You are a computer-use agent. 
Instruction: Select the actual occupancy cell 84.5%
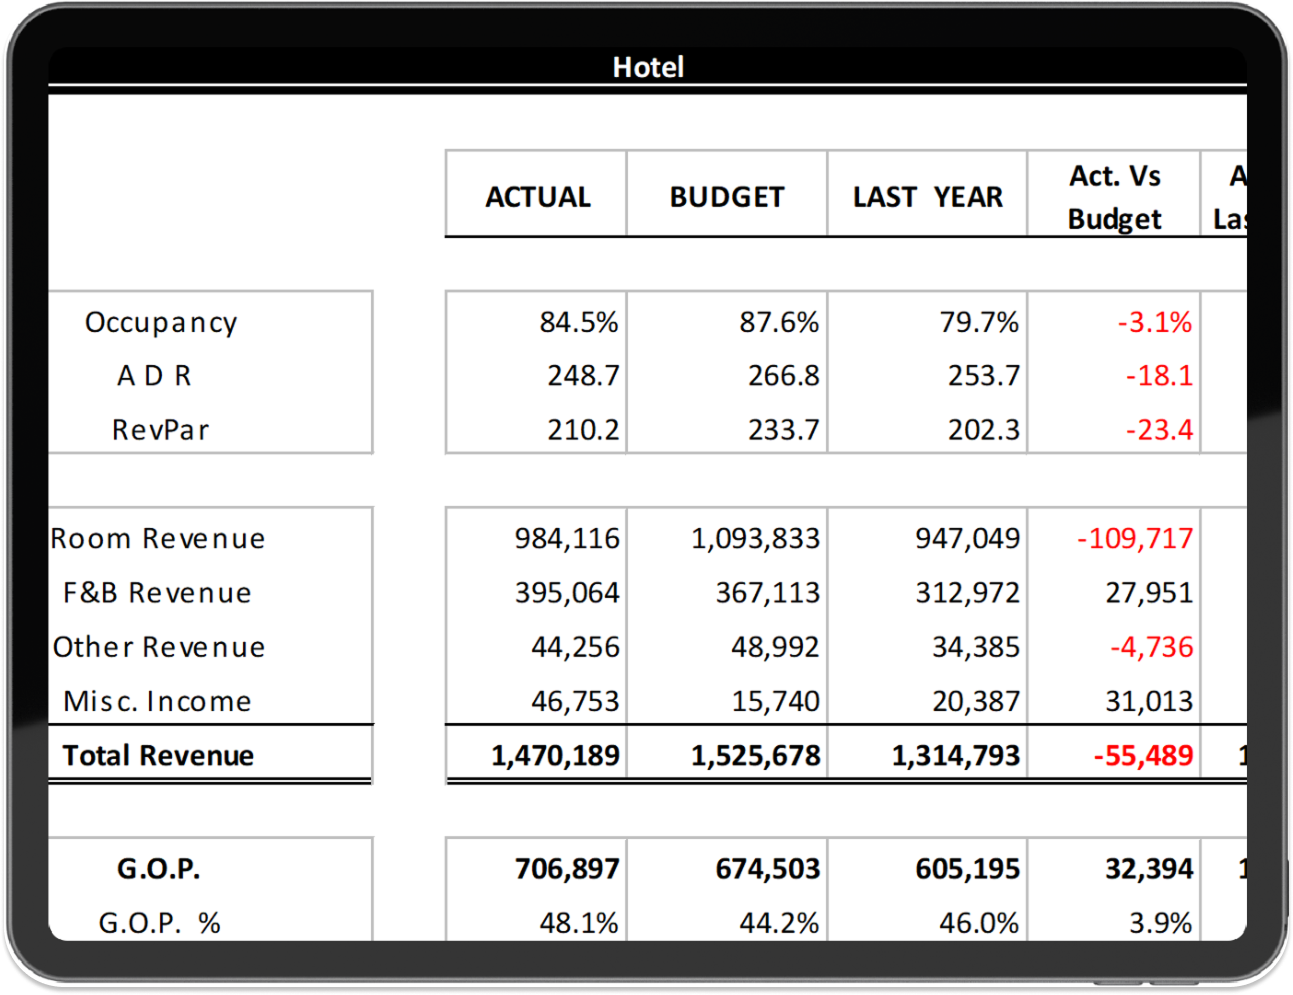pos(578,322)
